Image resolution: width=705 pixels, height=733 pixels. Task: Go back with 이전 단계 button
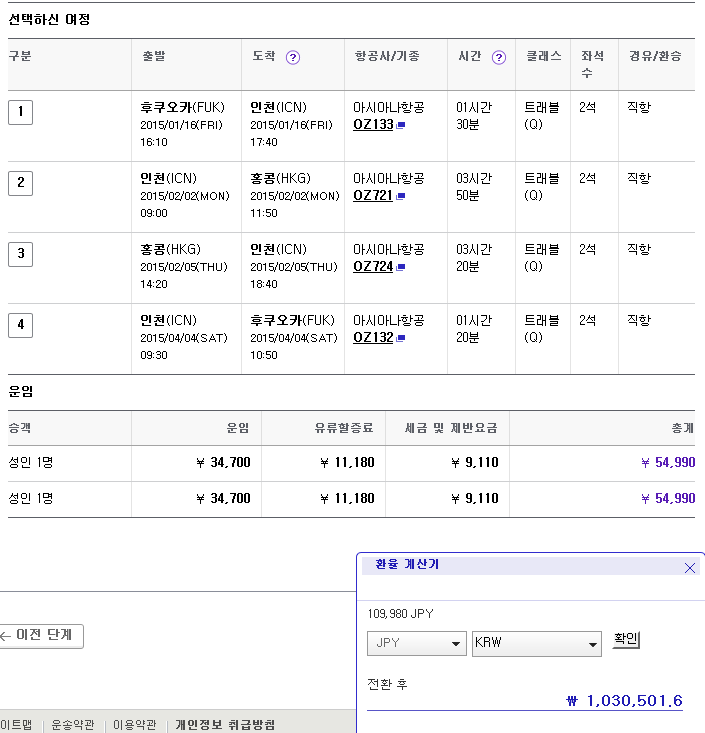coord(40,636)
